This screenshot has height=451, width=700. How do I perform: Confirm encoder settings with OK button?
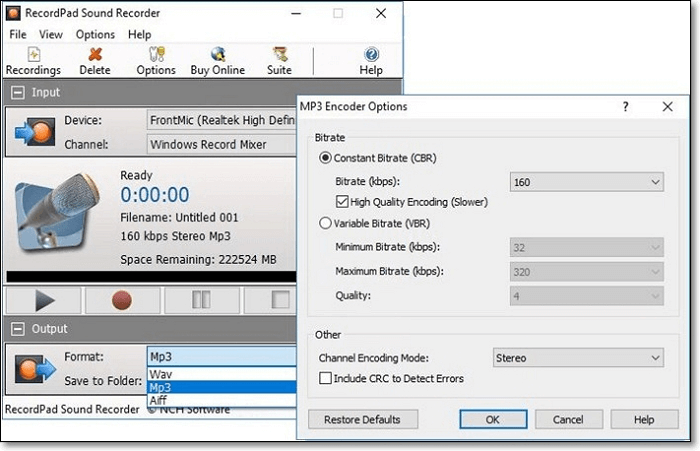click(x=492, y=420)
